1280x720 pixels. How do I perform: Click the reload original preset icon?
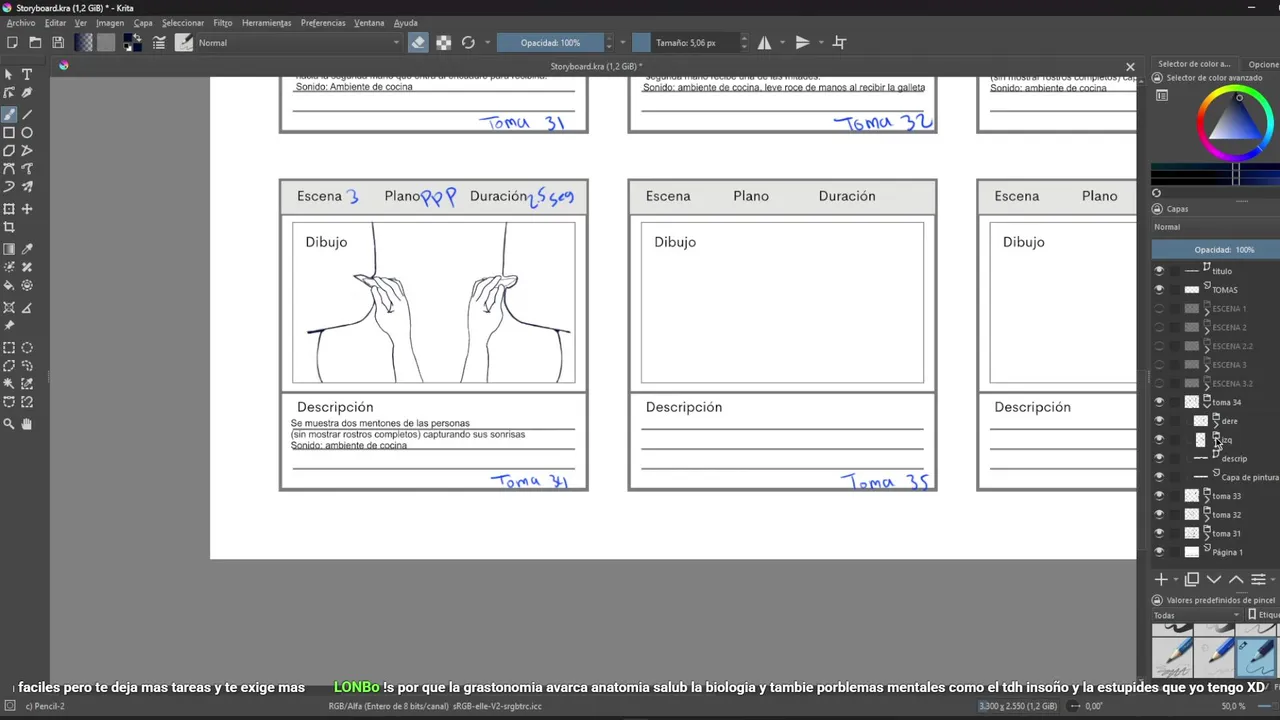(468, 43)
